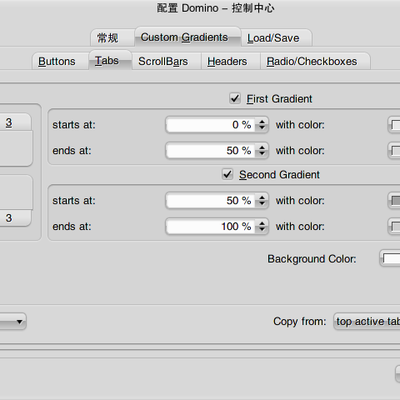This screenshot has width=400, height=400.
Task: Increase First Gradient ends at value
Action: coord(262,147)
